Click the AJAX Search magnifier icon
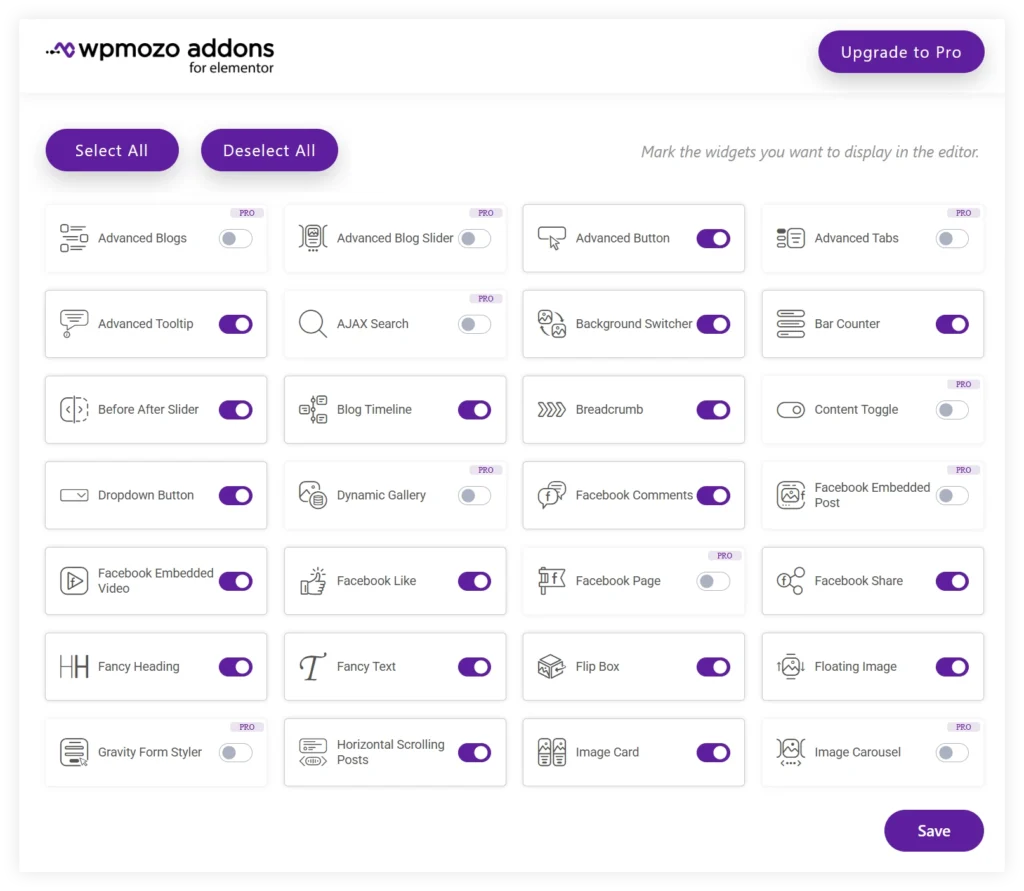Image resolution: width=1024 pixels, height=891 pixels. point(313,324)
